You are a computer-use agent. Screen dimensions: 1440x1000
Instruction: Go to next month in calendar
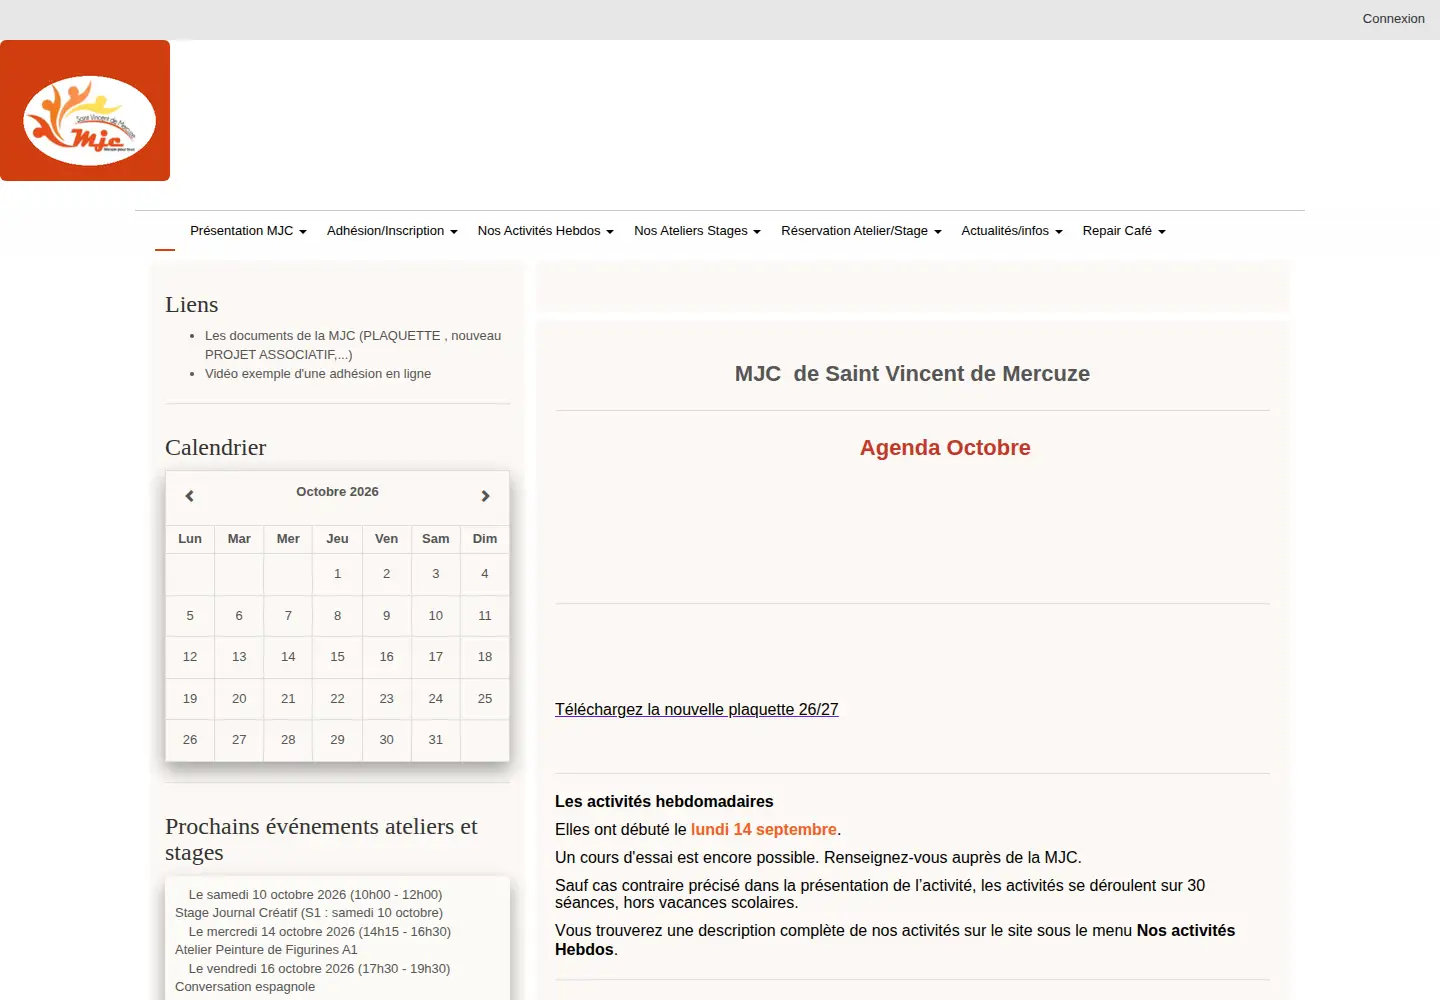coord(485,496)
